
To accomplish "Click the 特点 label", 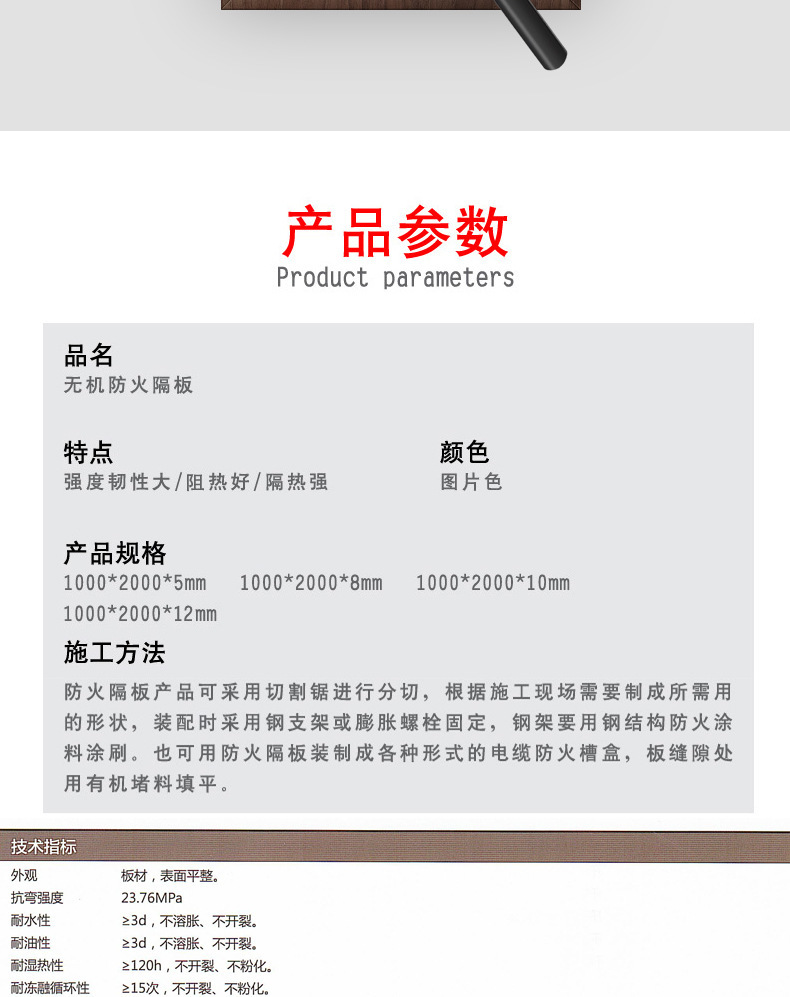I will tap(88, 452).
